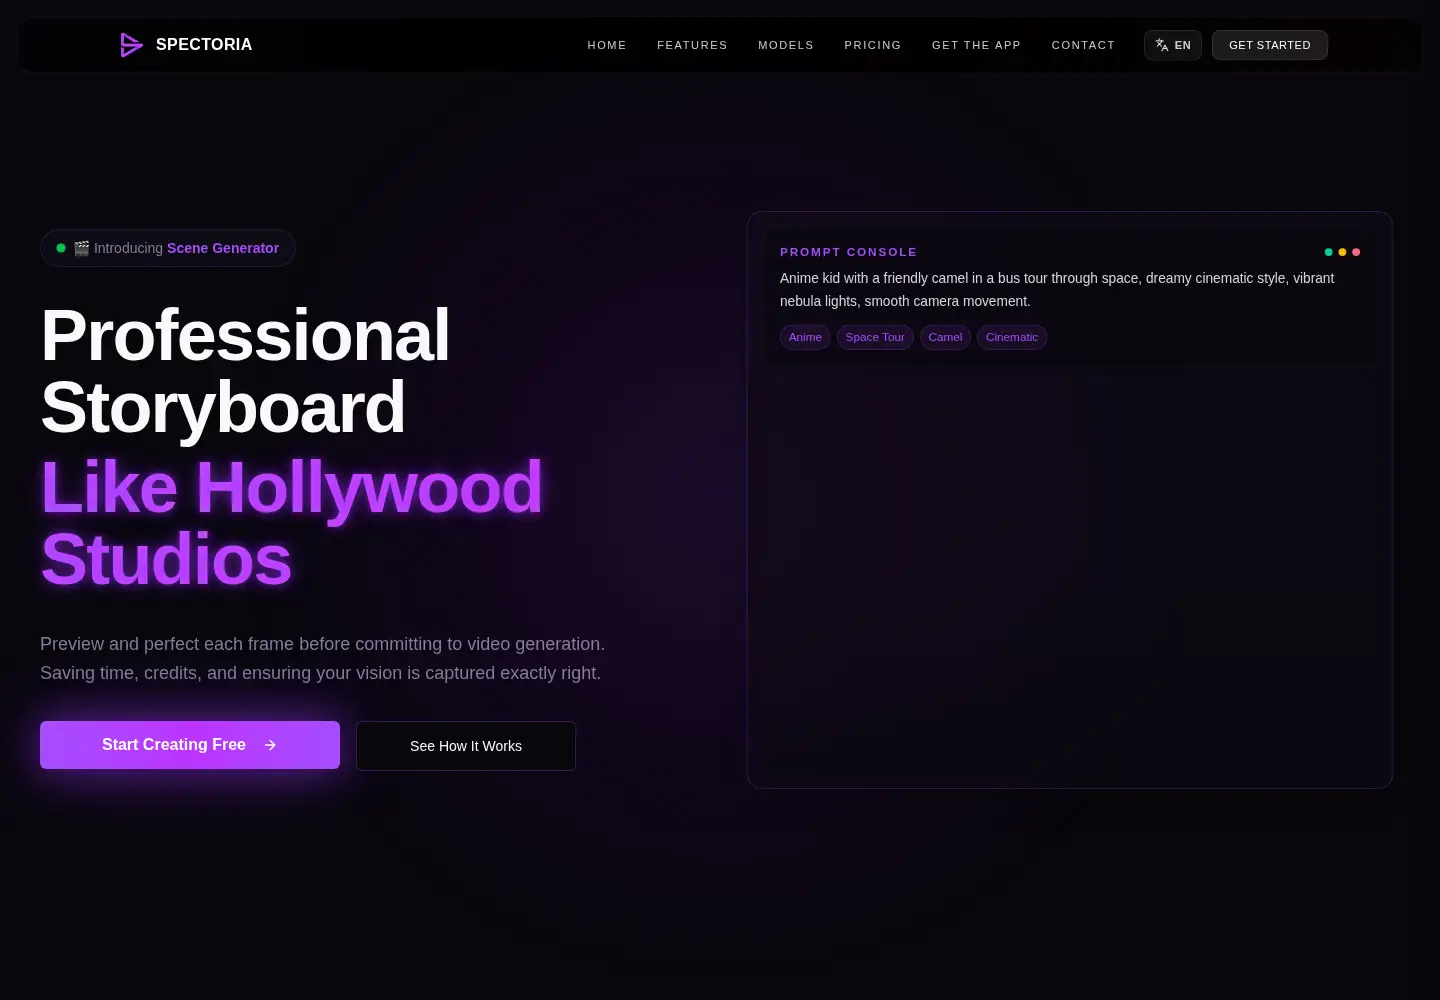Click the Scene Generator link
This screenshot has width=1440, height=1000.
tap(223, 248)
